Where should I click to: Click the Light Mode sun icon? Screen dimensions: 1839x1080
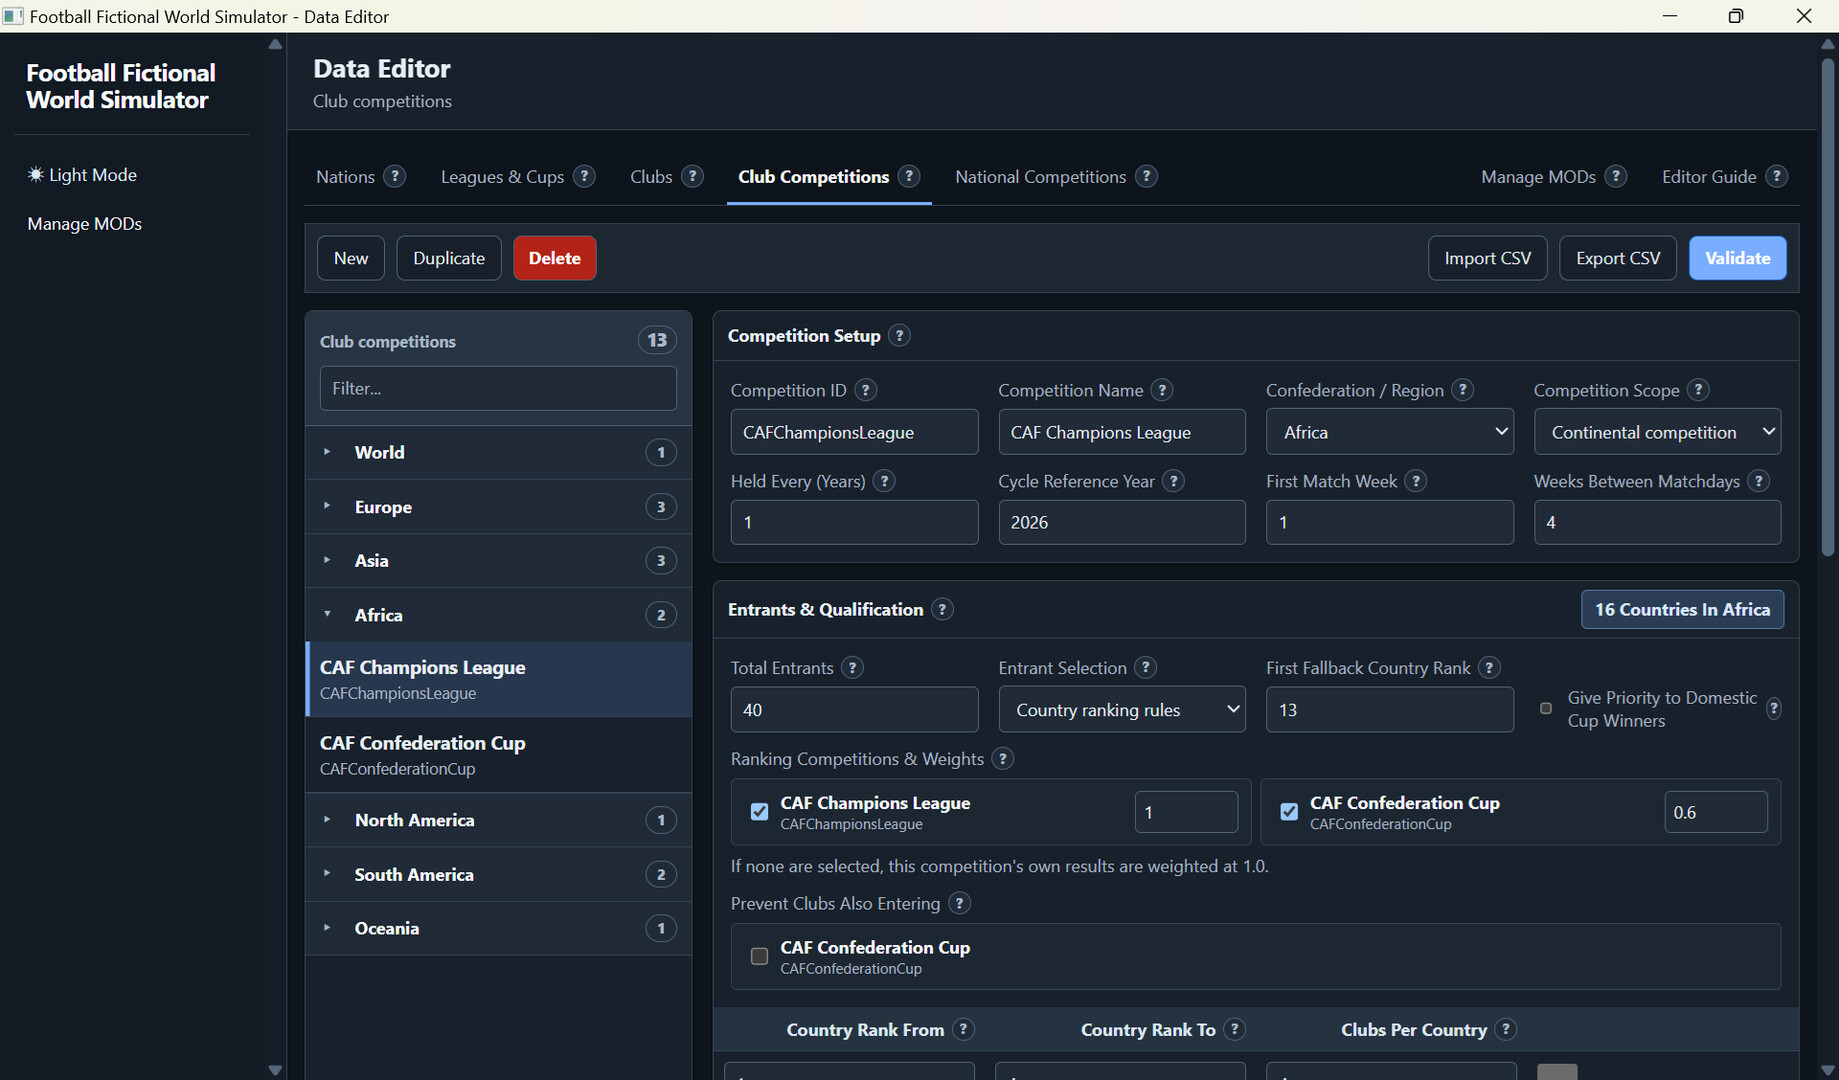click(x=36, y=175)
